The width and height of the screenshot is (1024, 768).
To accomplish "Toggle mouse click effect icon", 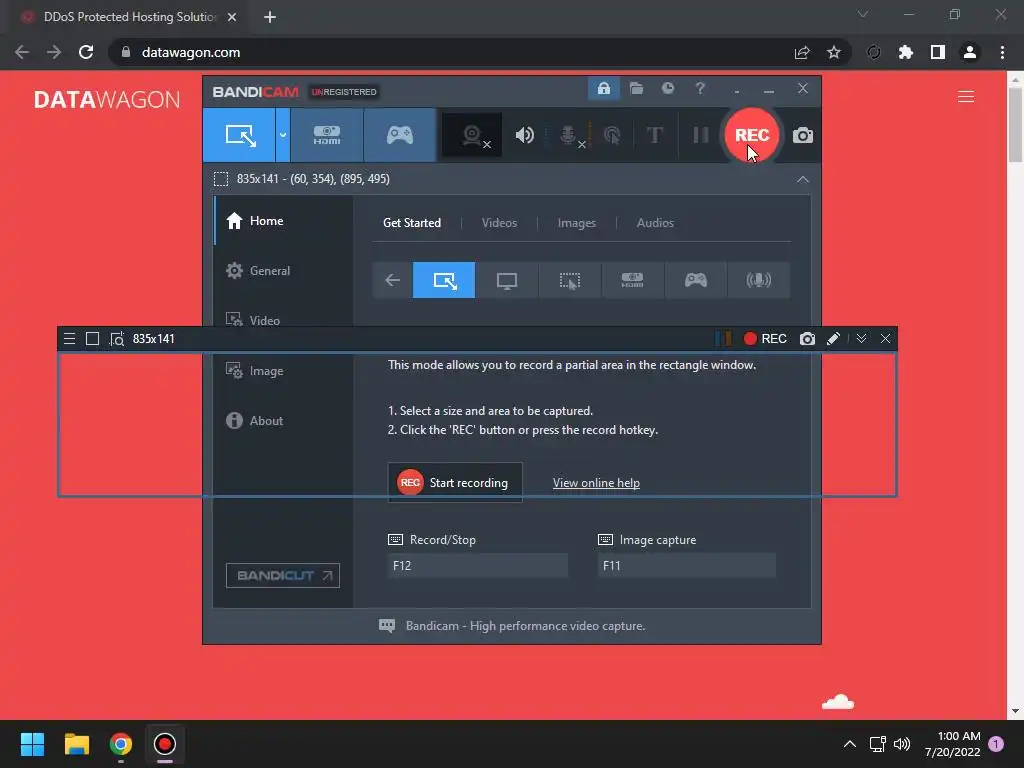I will (612, 135).
